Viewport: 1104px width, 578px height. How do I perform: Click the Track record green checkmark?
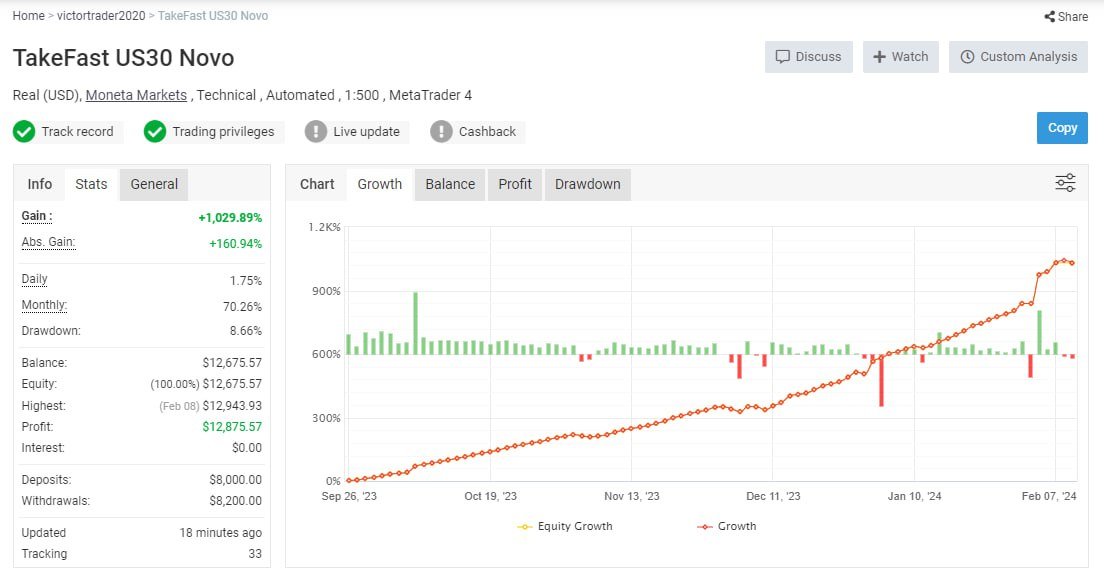(24, 132)
